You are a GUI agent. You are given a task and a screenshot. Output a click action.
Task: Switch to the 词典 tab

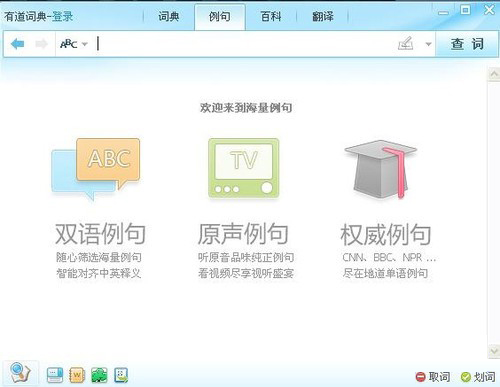168,16
